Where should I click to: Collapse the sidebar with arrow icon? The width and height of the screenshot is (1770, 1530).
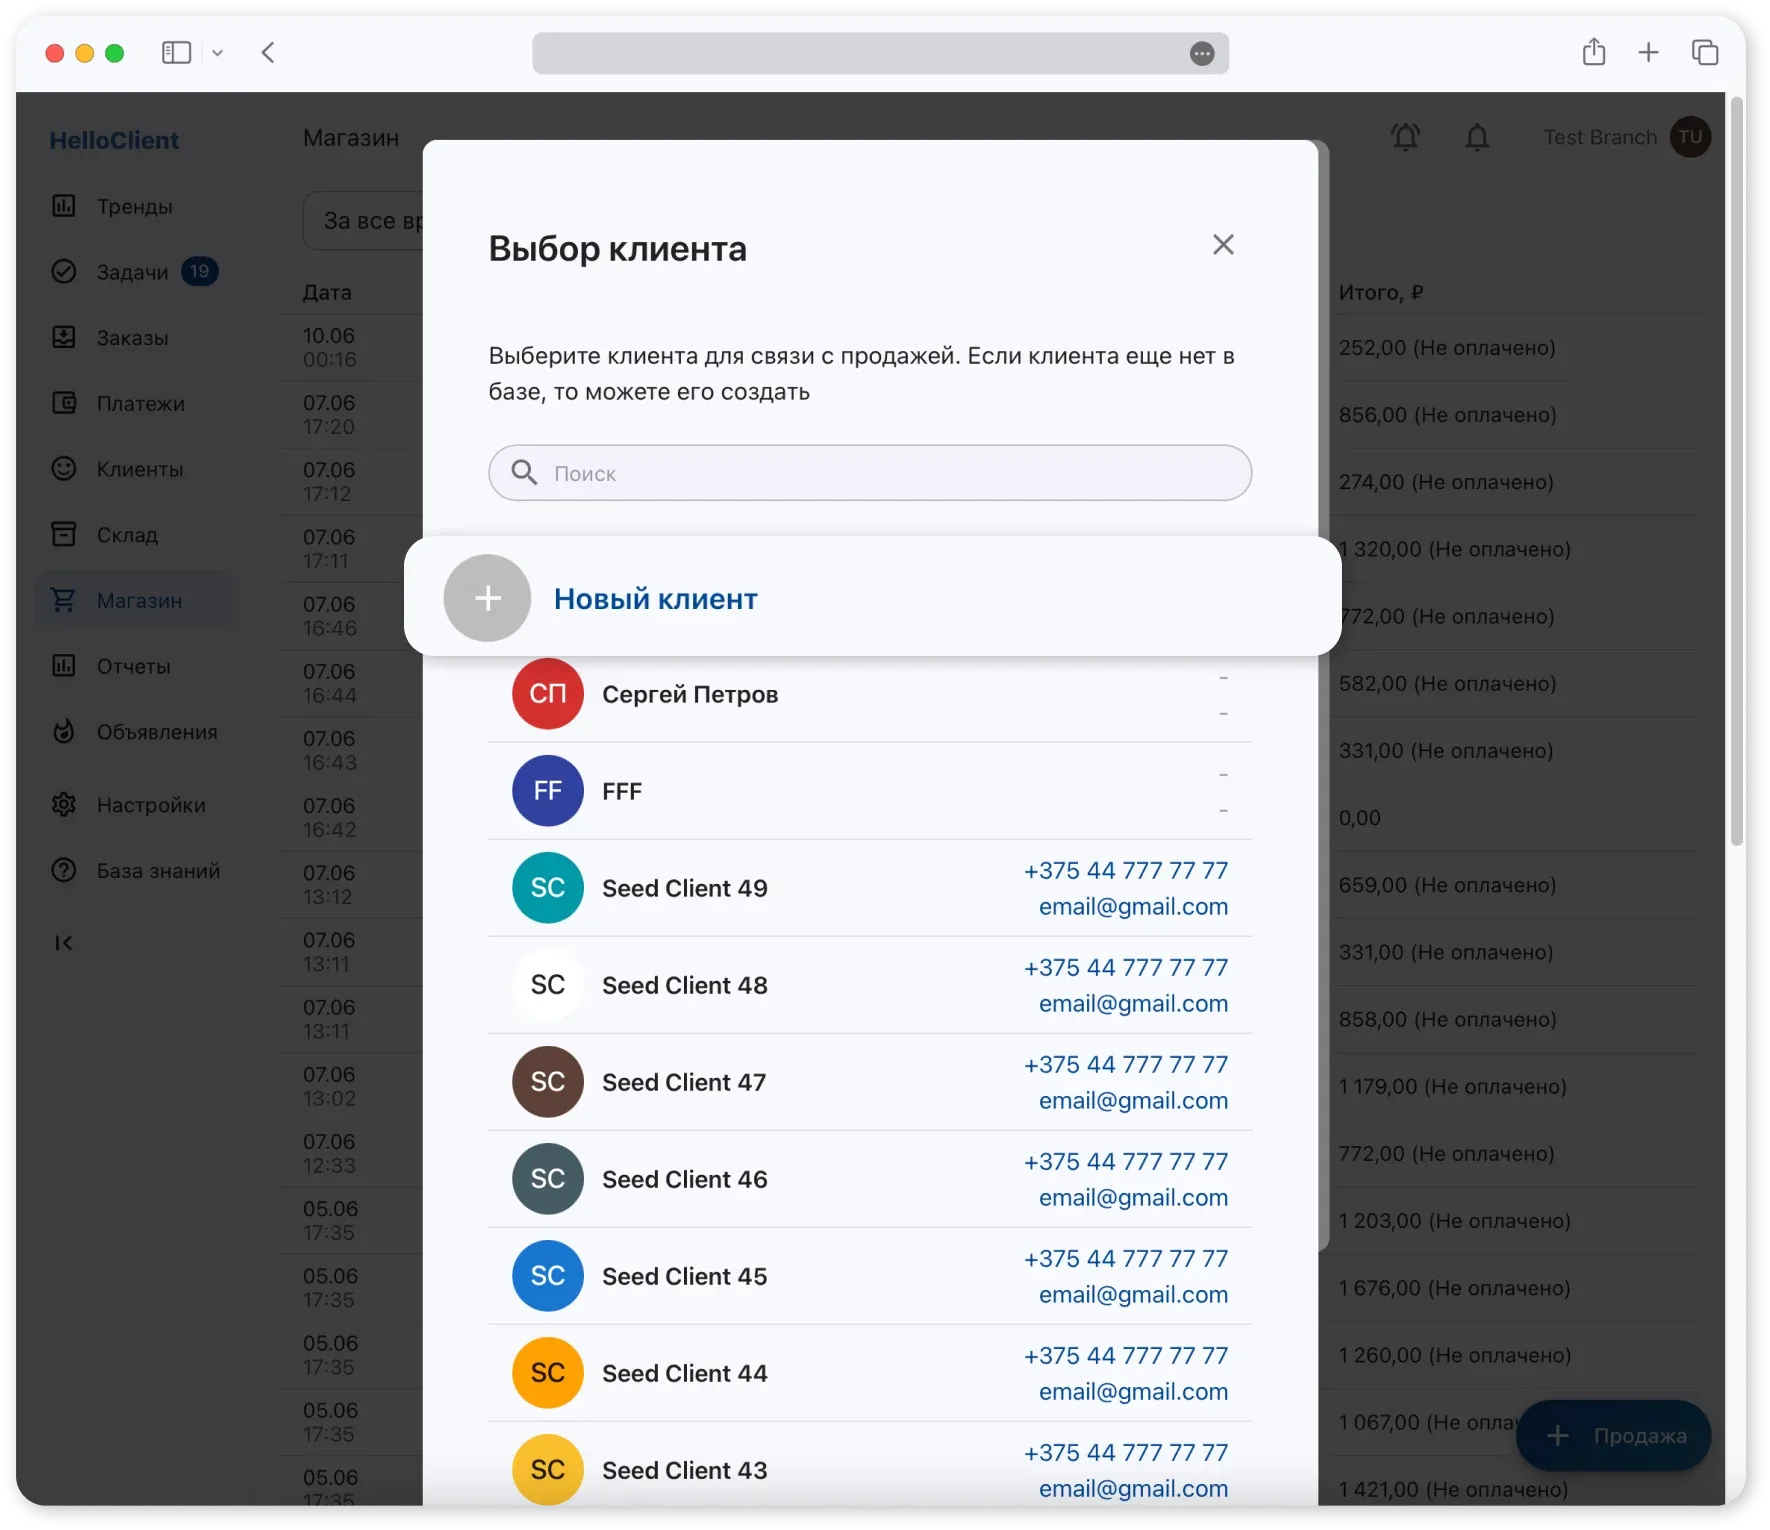point(64,943)
